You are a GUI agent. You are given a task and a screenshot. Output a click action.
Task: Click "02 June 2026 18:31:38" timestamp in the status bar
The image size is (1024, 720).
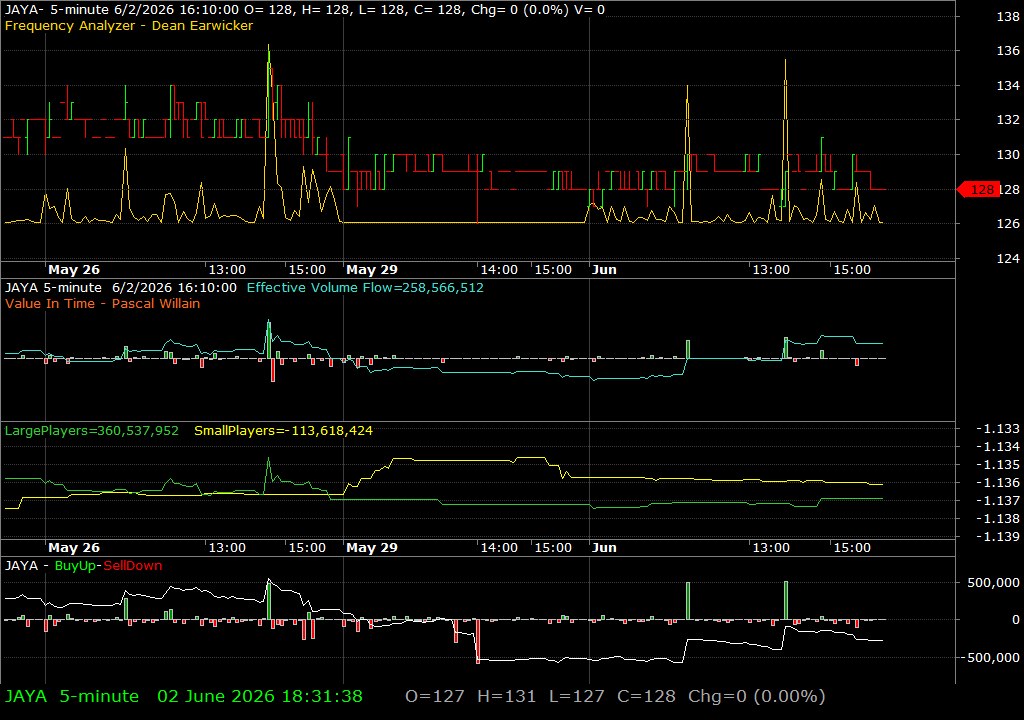260,696
